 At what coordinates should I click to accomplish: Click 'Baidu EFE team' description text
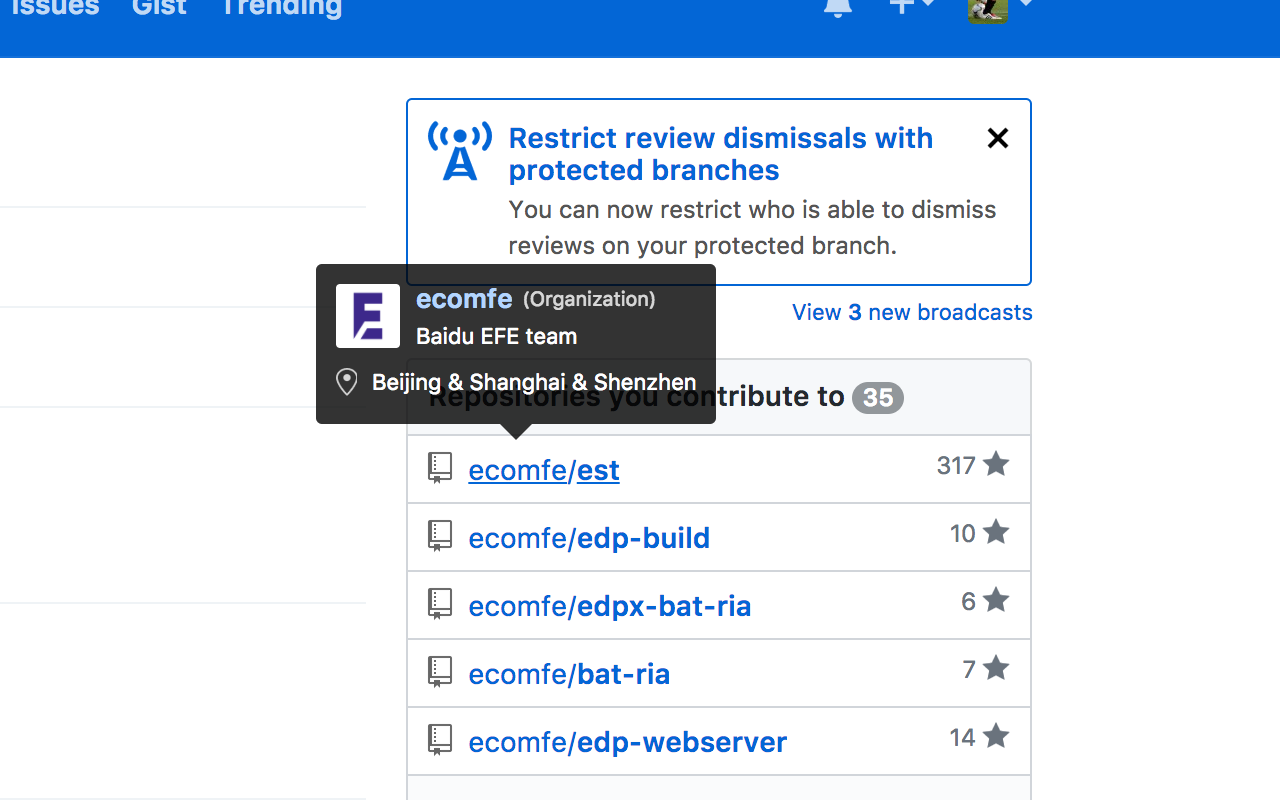497,337
